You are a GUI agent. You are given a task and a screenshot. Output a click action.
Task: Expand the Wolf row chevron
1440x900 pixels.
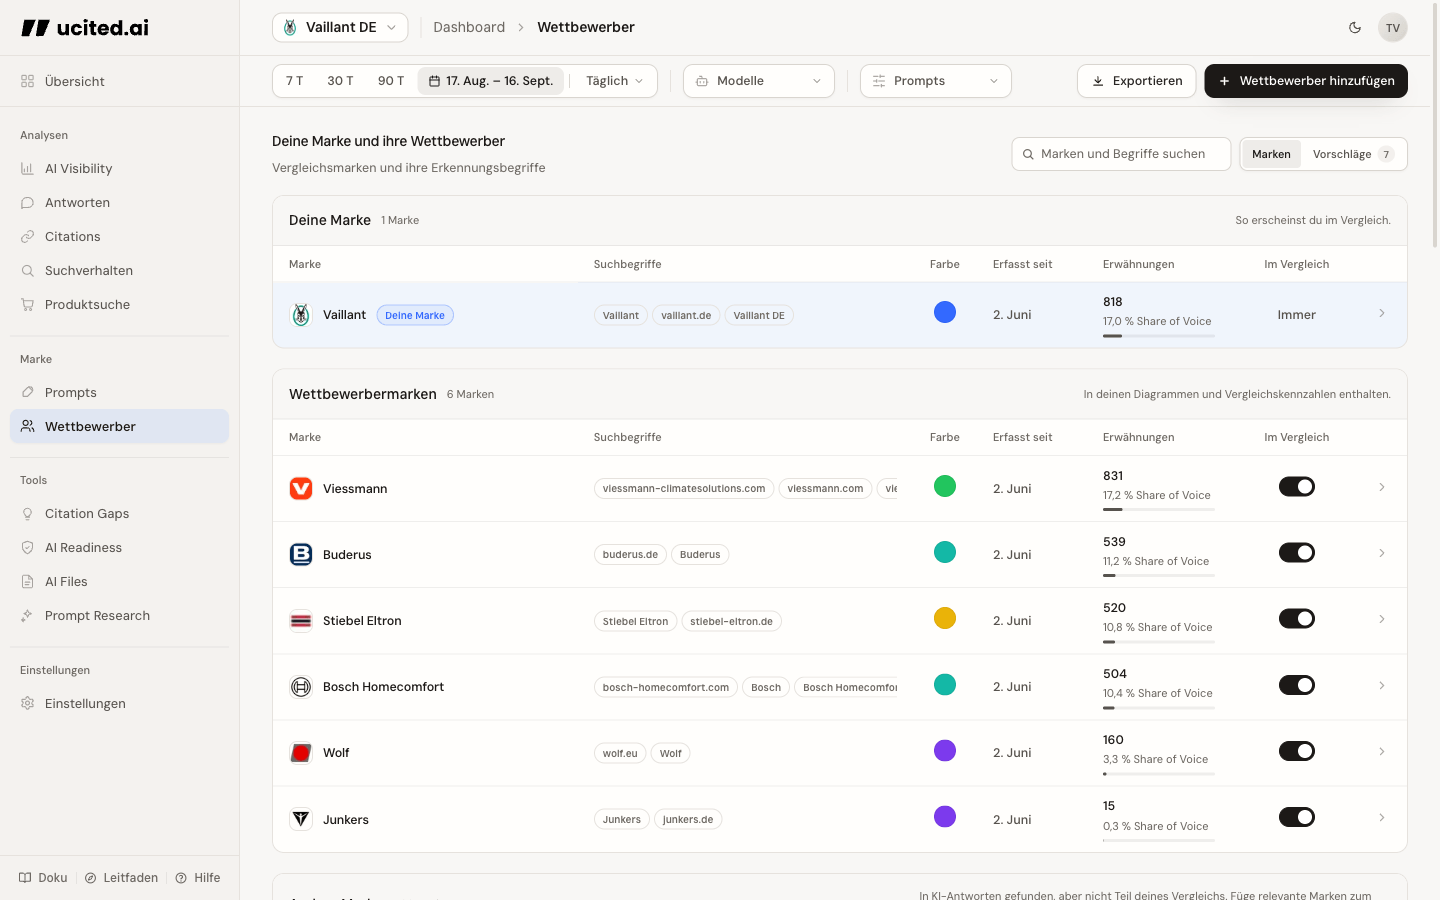(1382, 751)
